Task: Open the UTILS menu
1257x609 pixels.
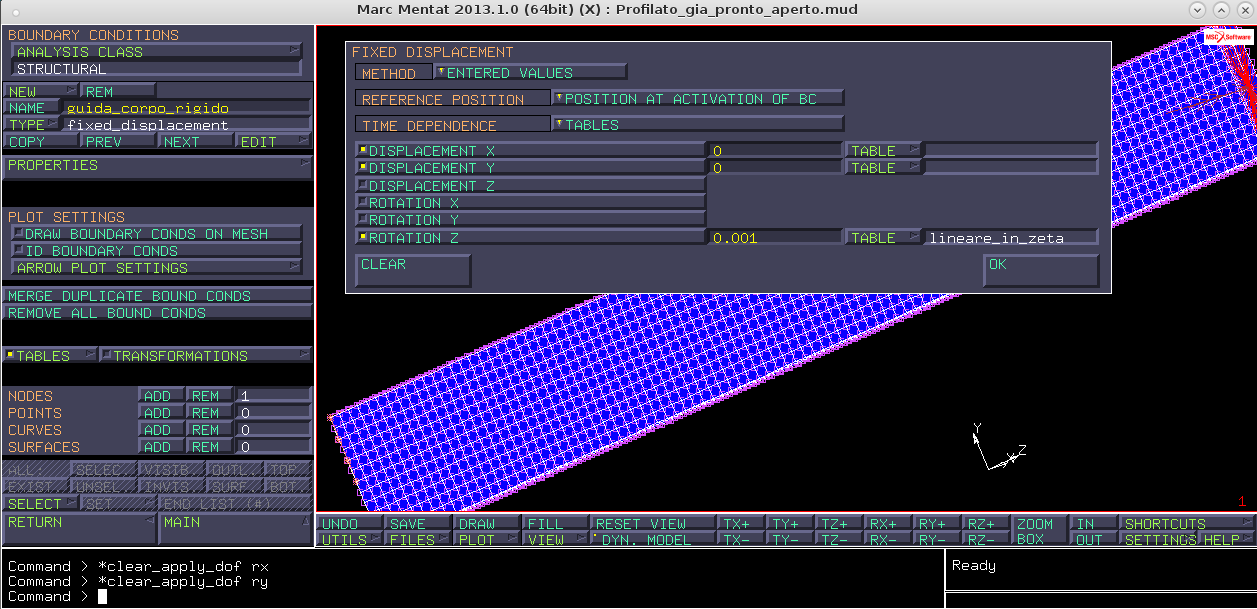Action: [x=351, y=540]
